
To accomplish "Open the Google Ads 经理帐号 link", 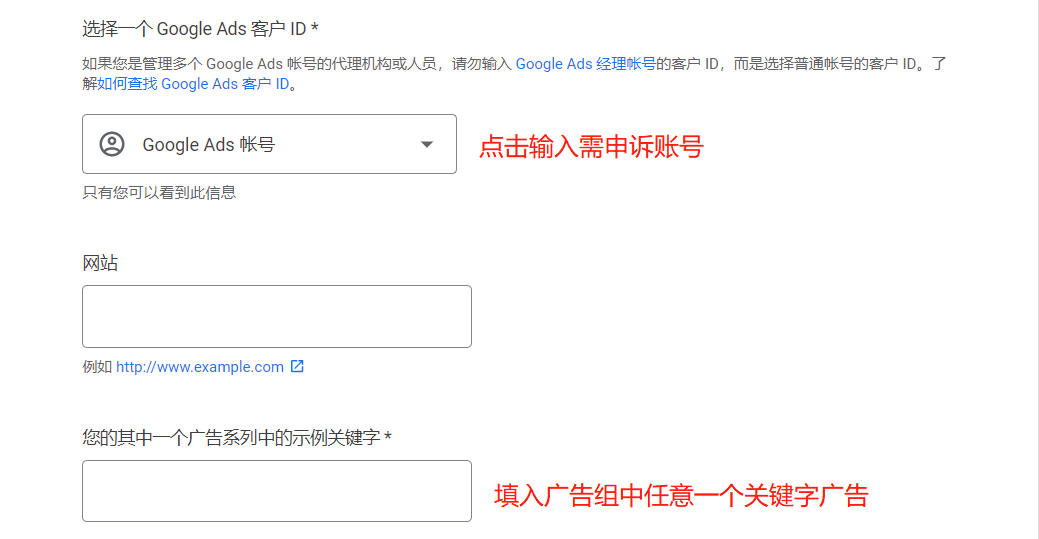I will [x=585, y=64].
